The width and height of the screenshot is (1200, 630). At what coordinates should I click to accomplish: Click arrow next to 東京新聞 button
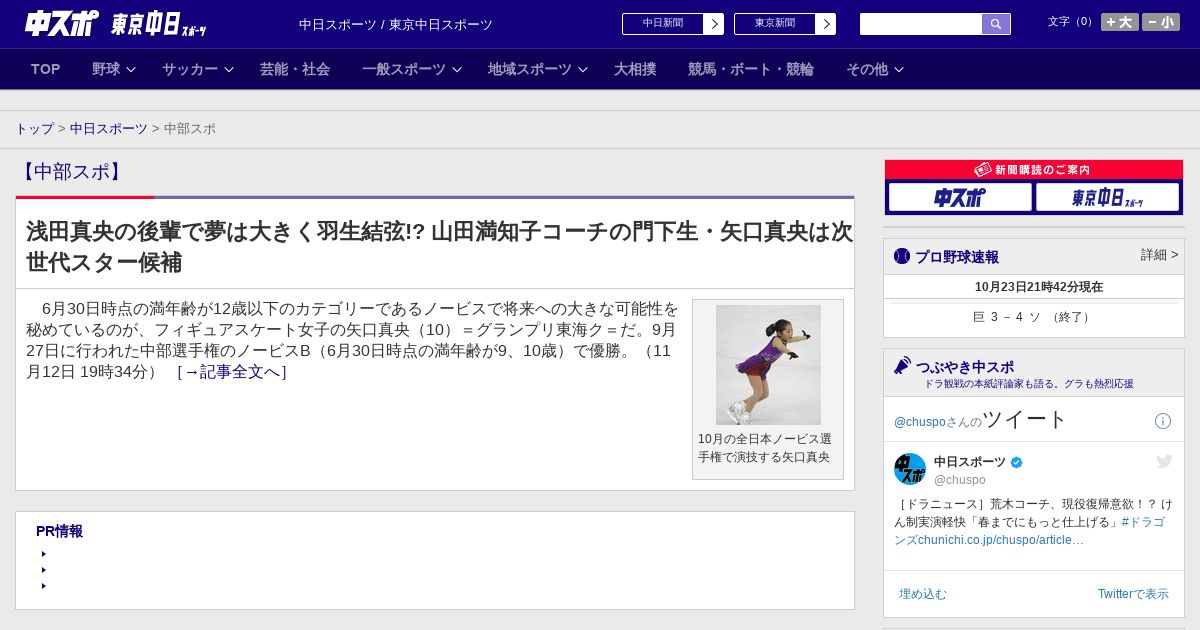[x=825, y=24]
